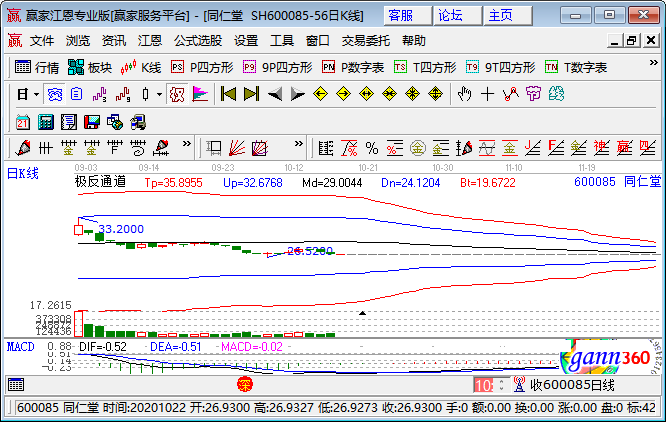Click the 论坛 button in title bar
Viewport: 666px width, 422px height.
[x=457, y=16]
